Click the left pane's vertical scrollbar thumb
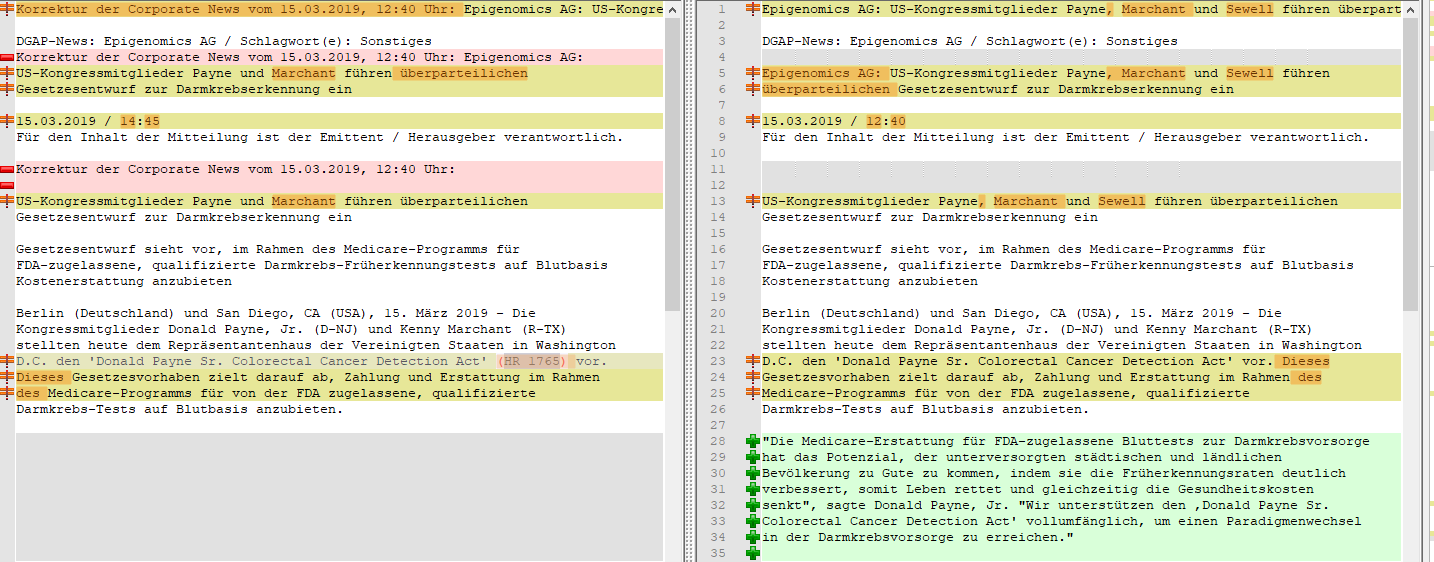This screenshot has width=1434, height=562. (672, 164)
